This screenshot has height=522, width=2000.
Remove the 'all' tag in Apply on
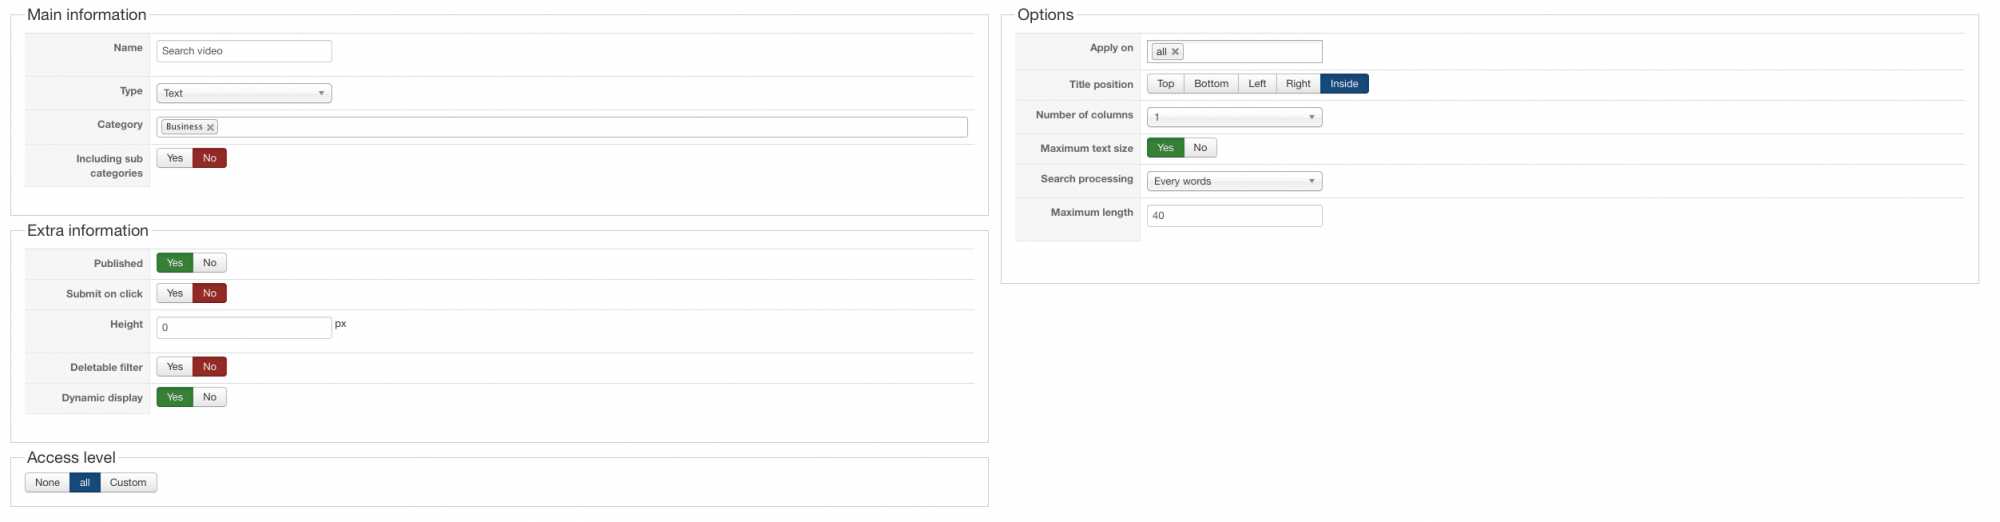[x=1176, y=52]
